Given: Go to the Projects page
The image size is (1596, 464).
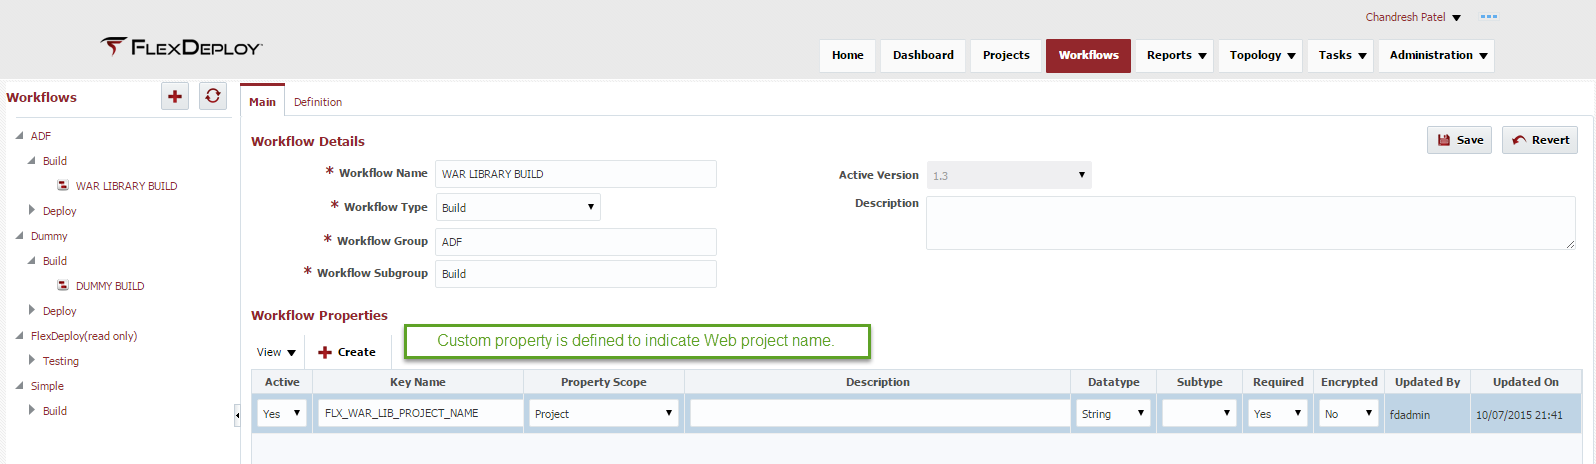Looking at the screenshot, I should click(x=1006, y=56).
